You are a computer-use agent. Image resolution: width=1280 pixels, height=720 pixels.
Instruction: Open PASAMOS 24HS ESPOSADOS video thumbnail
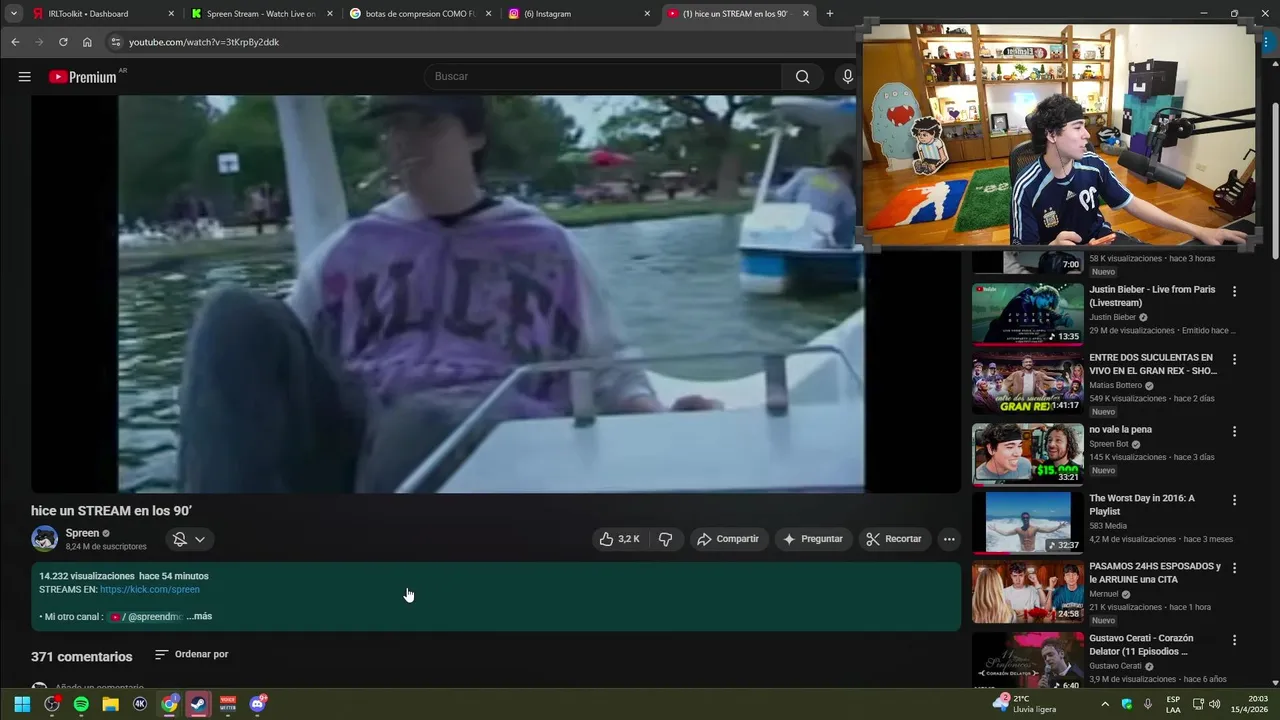1028,592
